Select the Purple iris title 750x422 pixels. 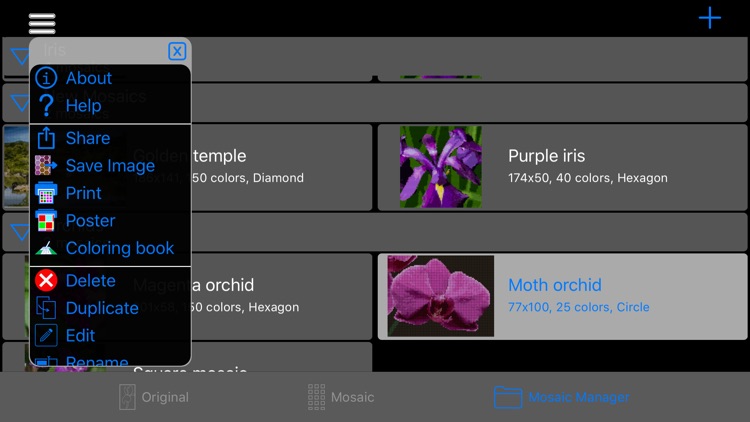tap(546, 156)
